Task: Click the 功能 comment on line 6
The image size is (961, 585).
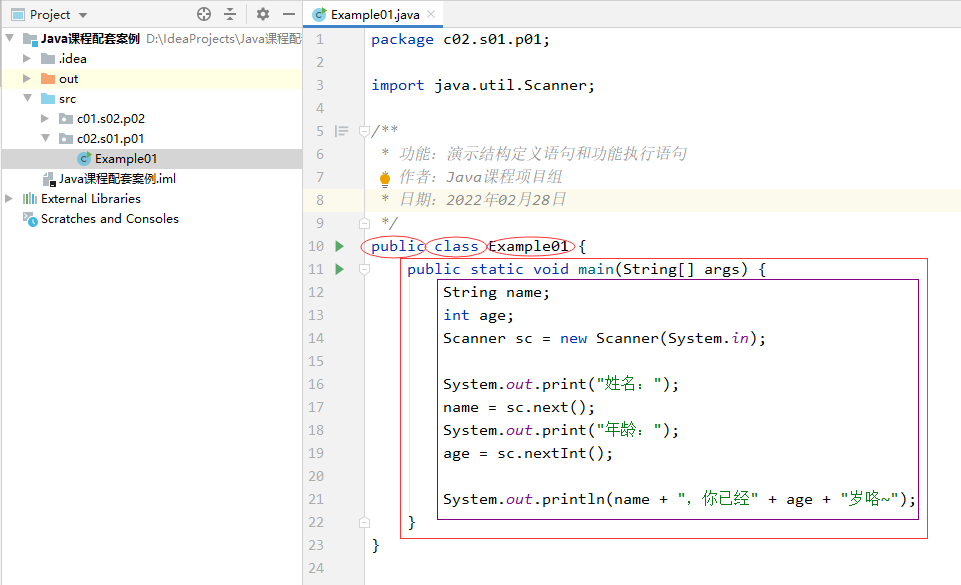Action: pos(543,154)
